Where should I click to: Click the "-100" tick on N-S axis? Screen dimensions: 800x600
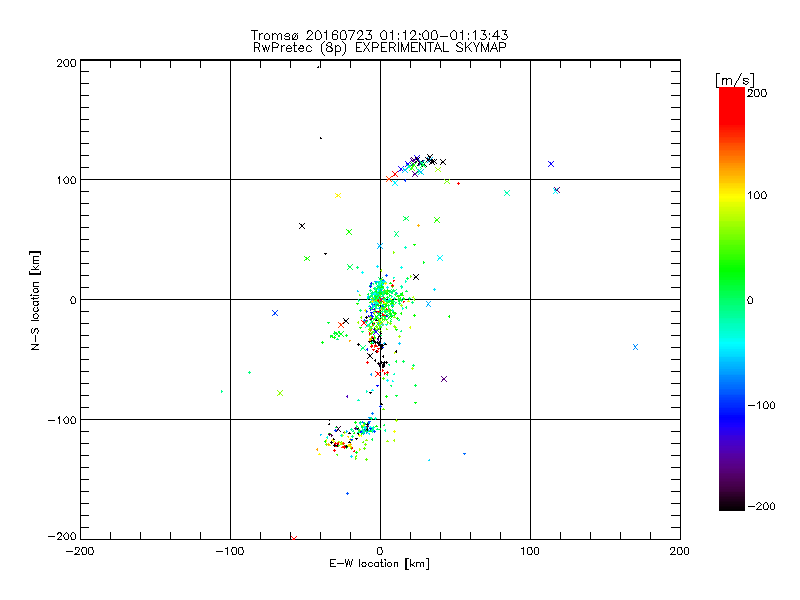click(62, 420)
